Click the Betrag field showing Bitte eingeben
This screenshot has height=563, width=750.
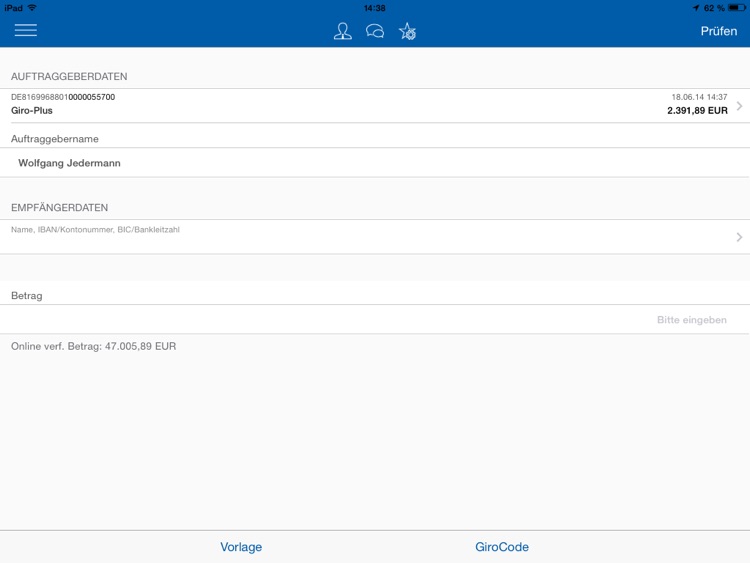[691, 320]
